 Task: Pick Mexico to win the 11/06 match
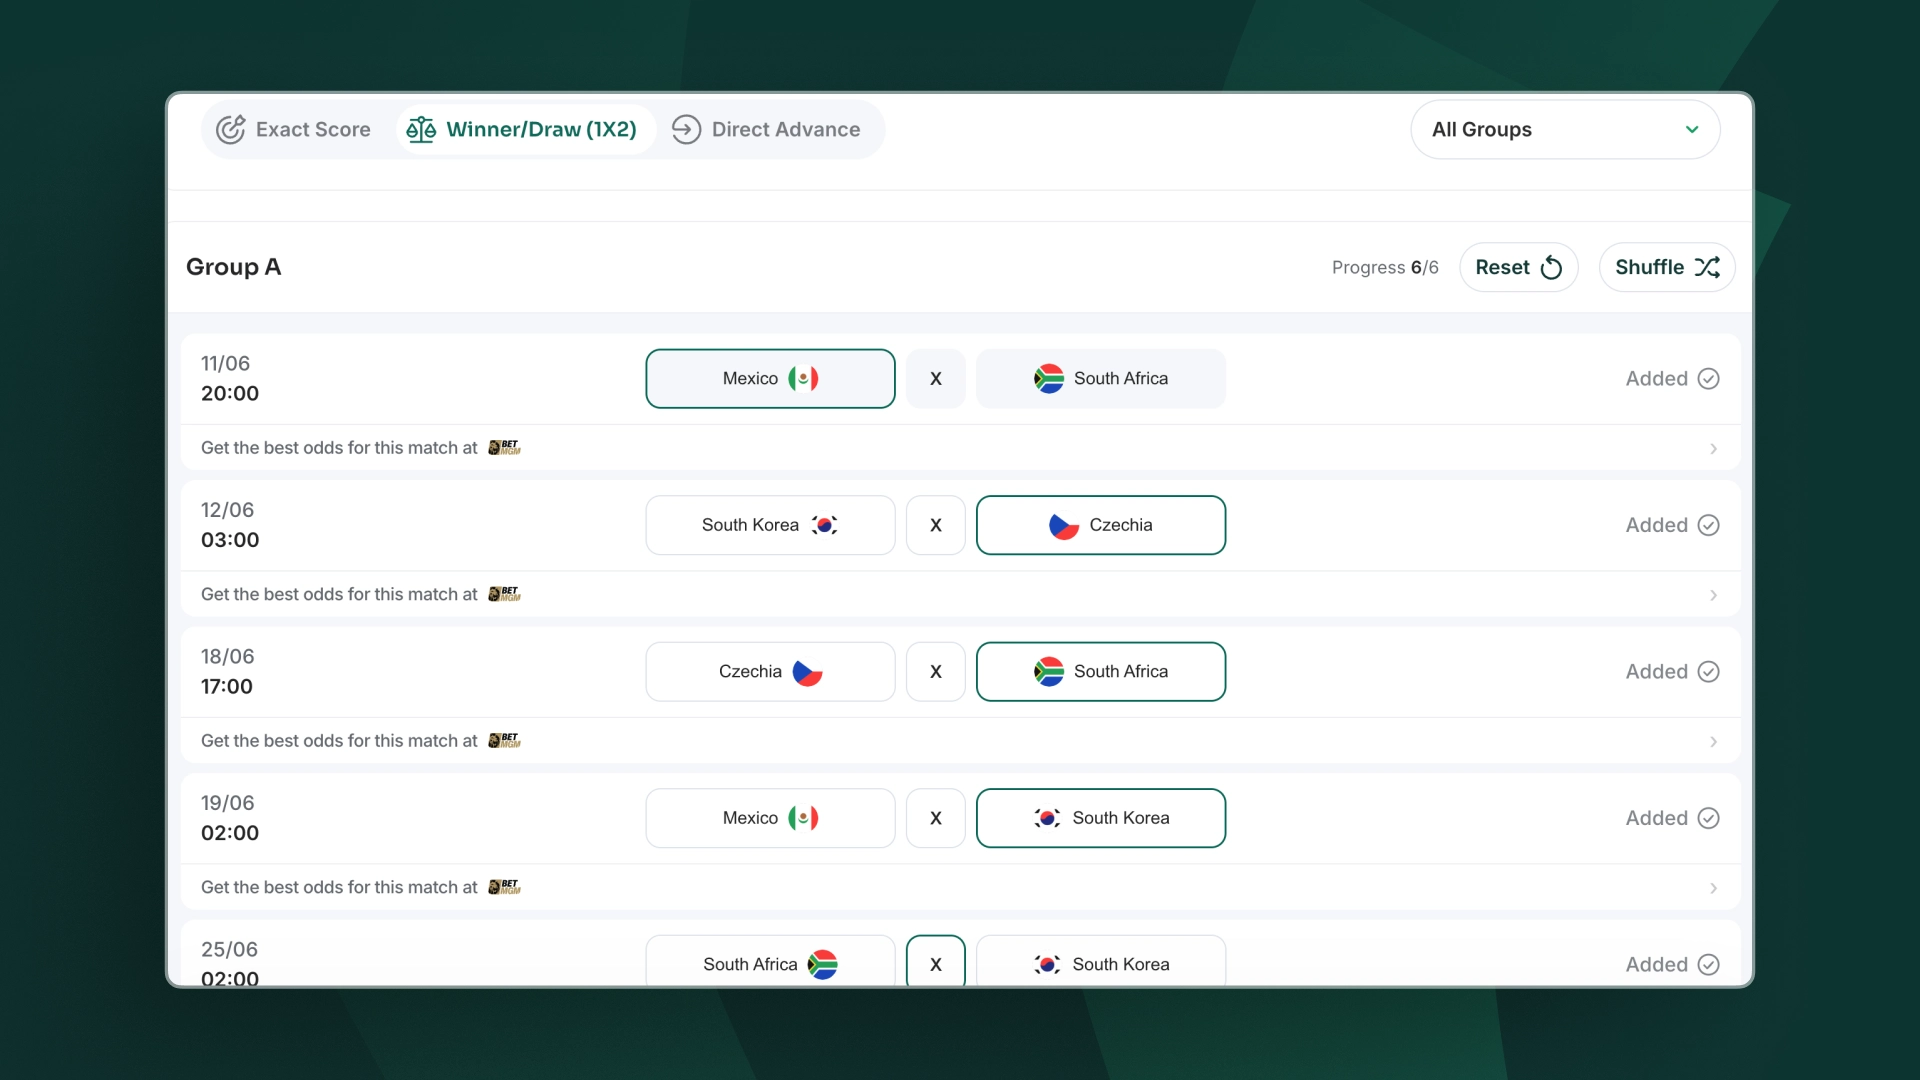click(x=770, y=378)
